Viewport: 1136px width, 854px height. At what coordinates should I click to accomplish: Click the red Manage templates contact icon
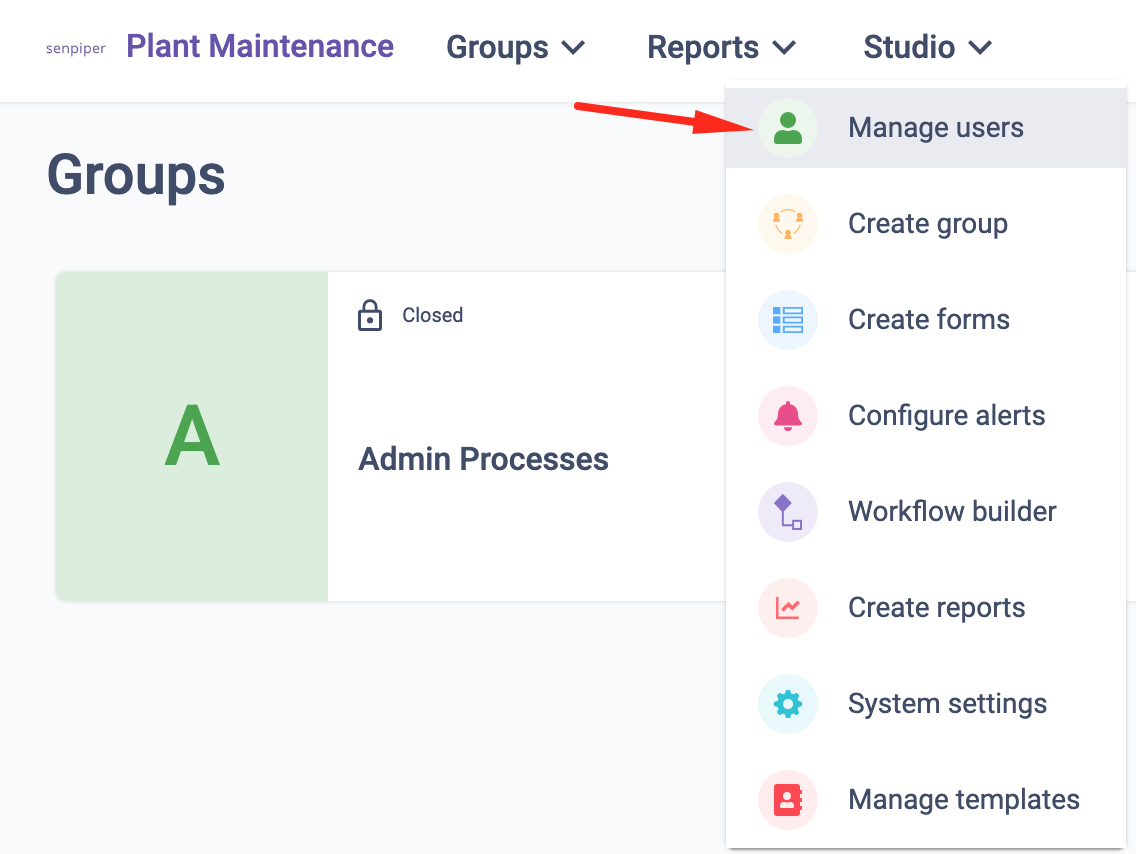click(x=788, y=800)
